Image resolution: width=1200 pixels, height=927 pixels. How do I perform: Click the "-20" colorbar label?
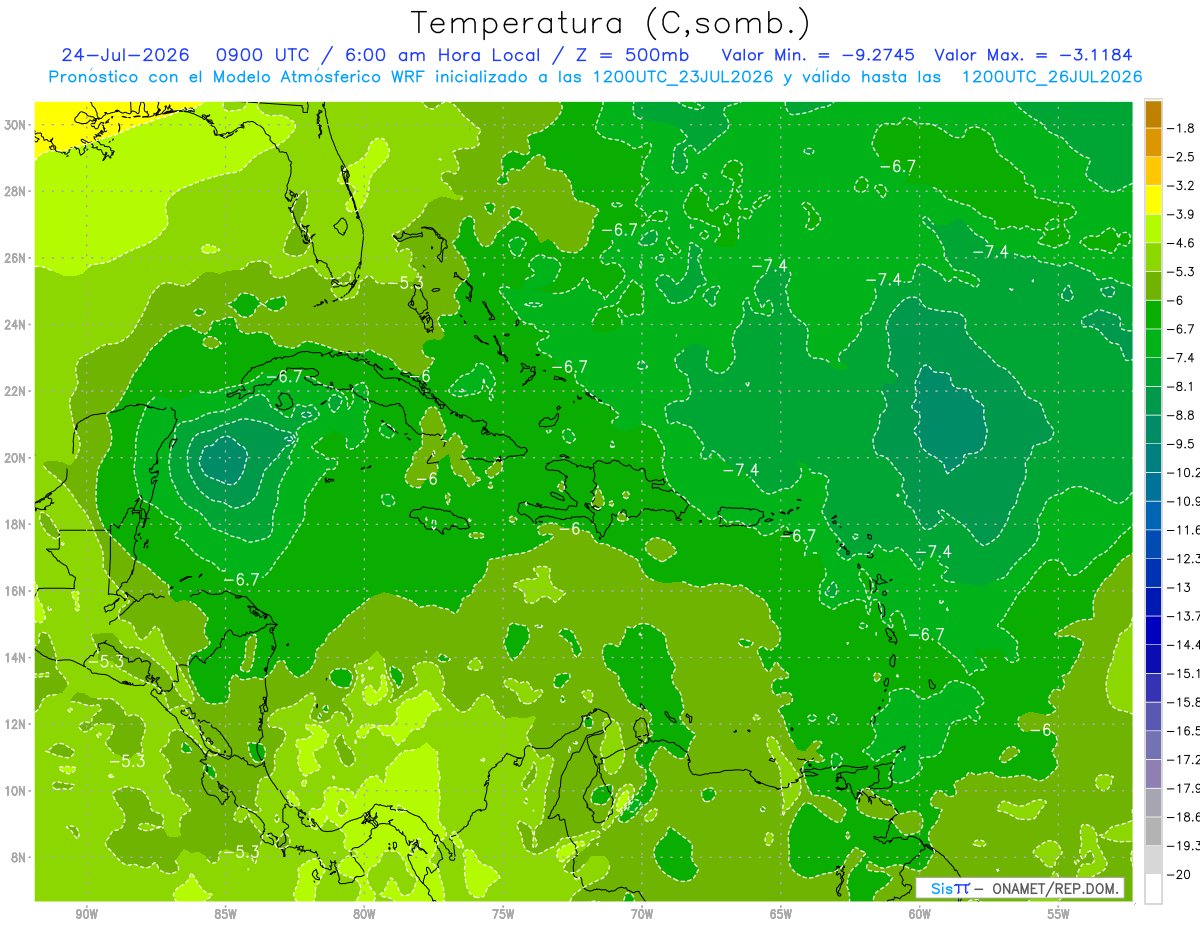[1178, 874]
